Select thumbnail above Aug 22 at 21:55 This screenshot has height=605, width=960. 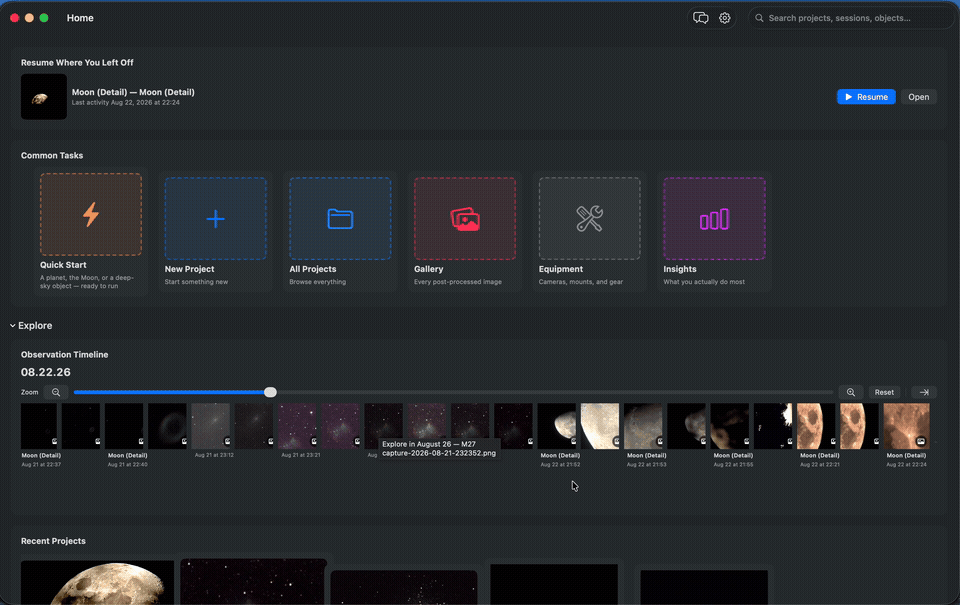point(730,426)
